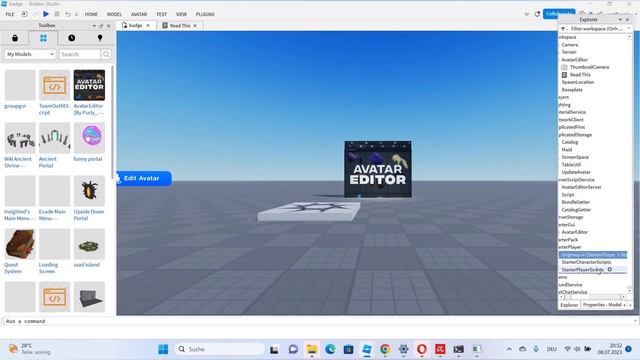Viewport: 640px width, 360px height.
Task: Open the HOME ribbon tab
Action: (x=91, y=14)
